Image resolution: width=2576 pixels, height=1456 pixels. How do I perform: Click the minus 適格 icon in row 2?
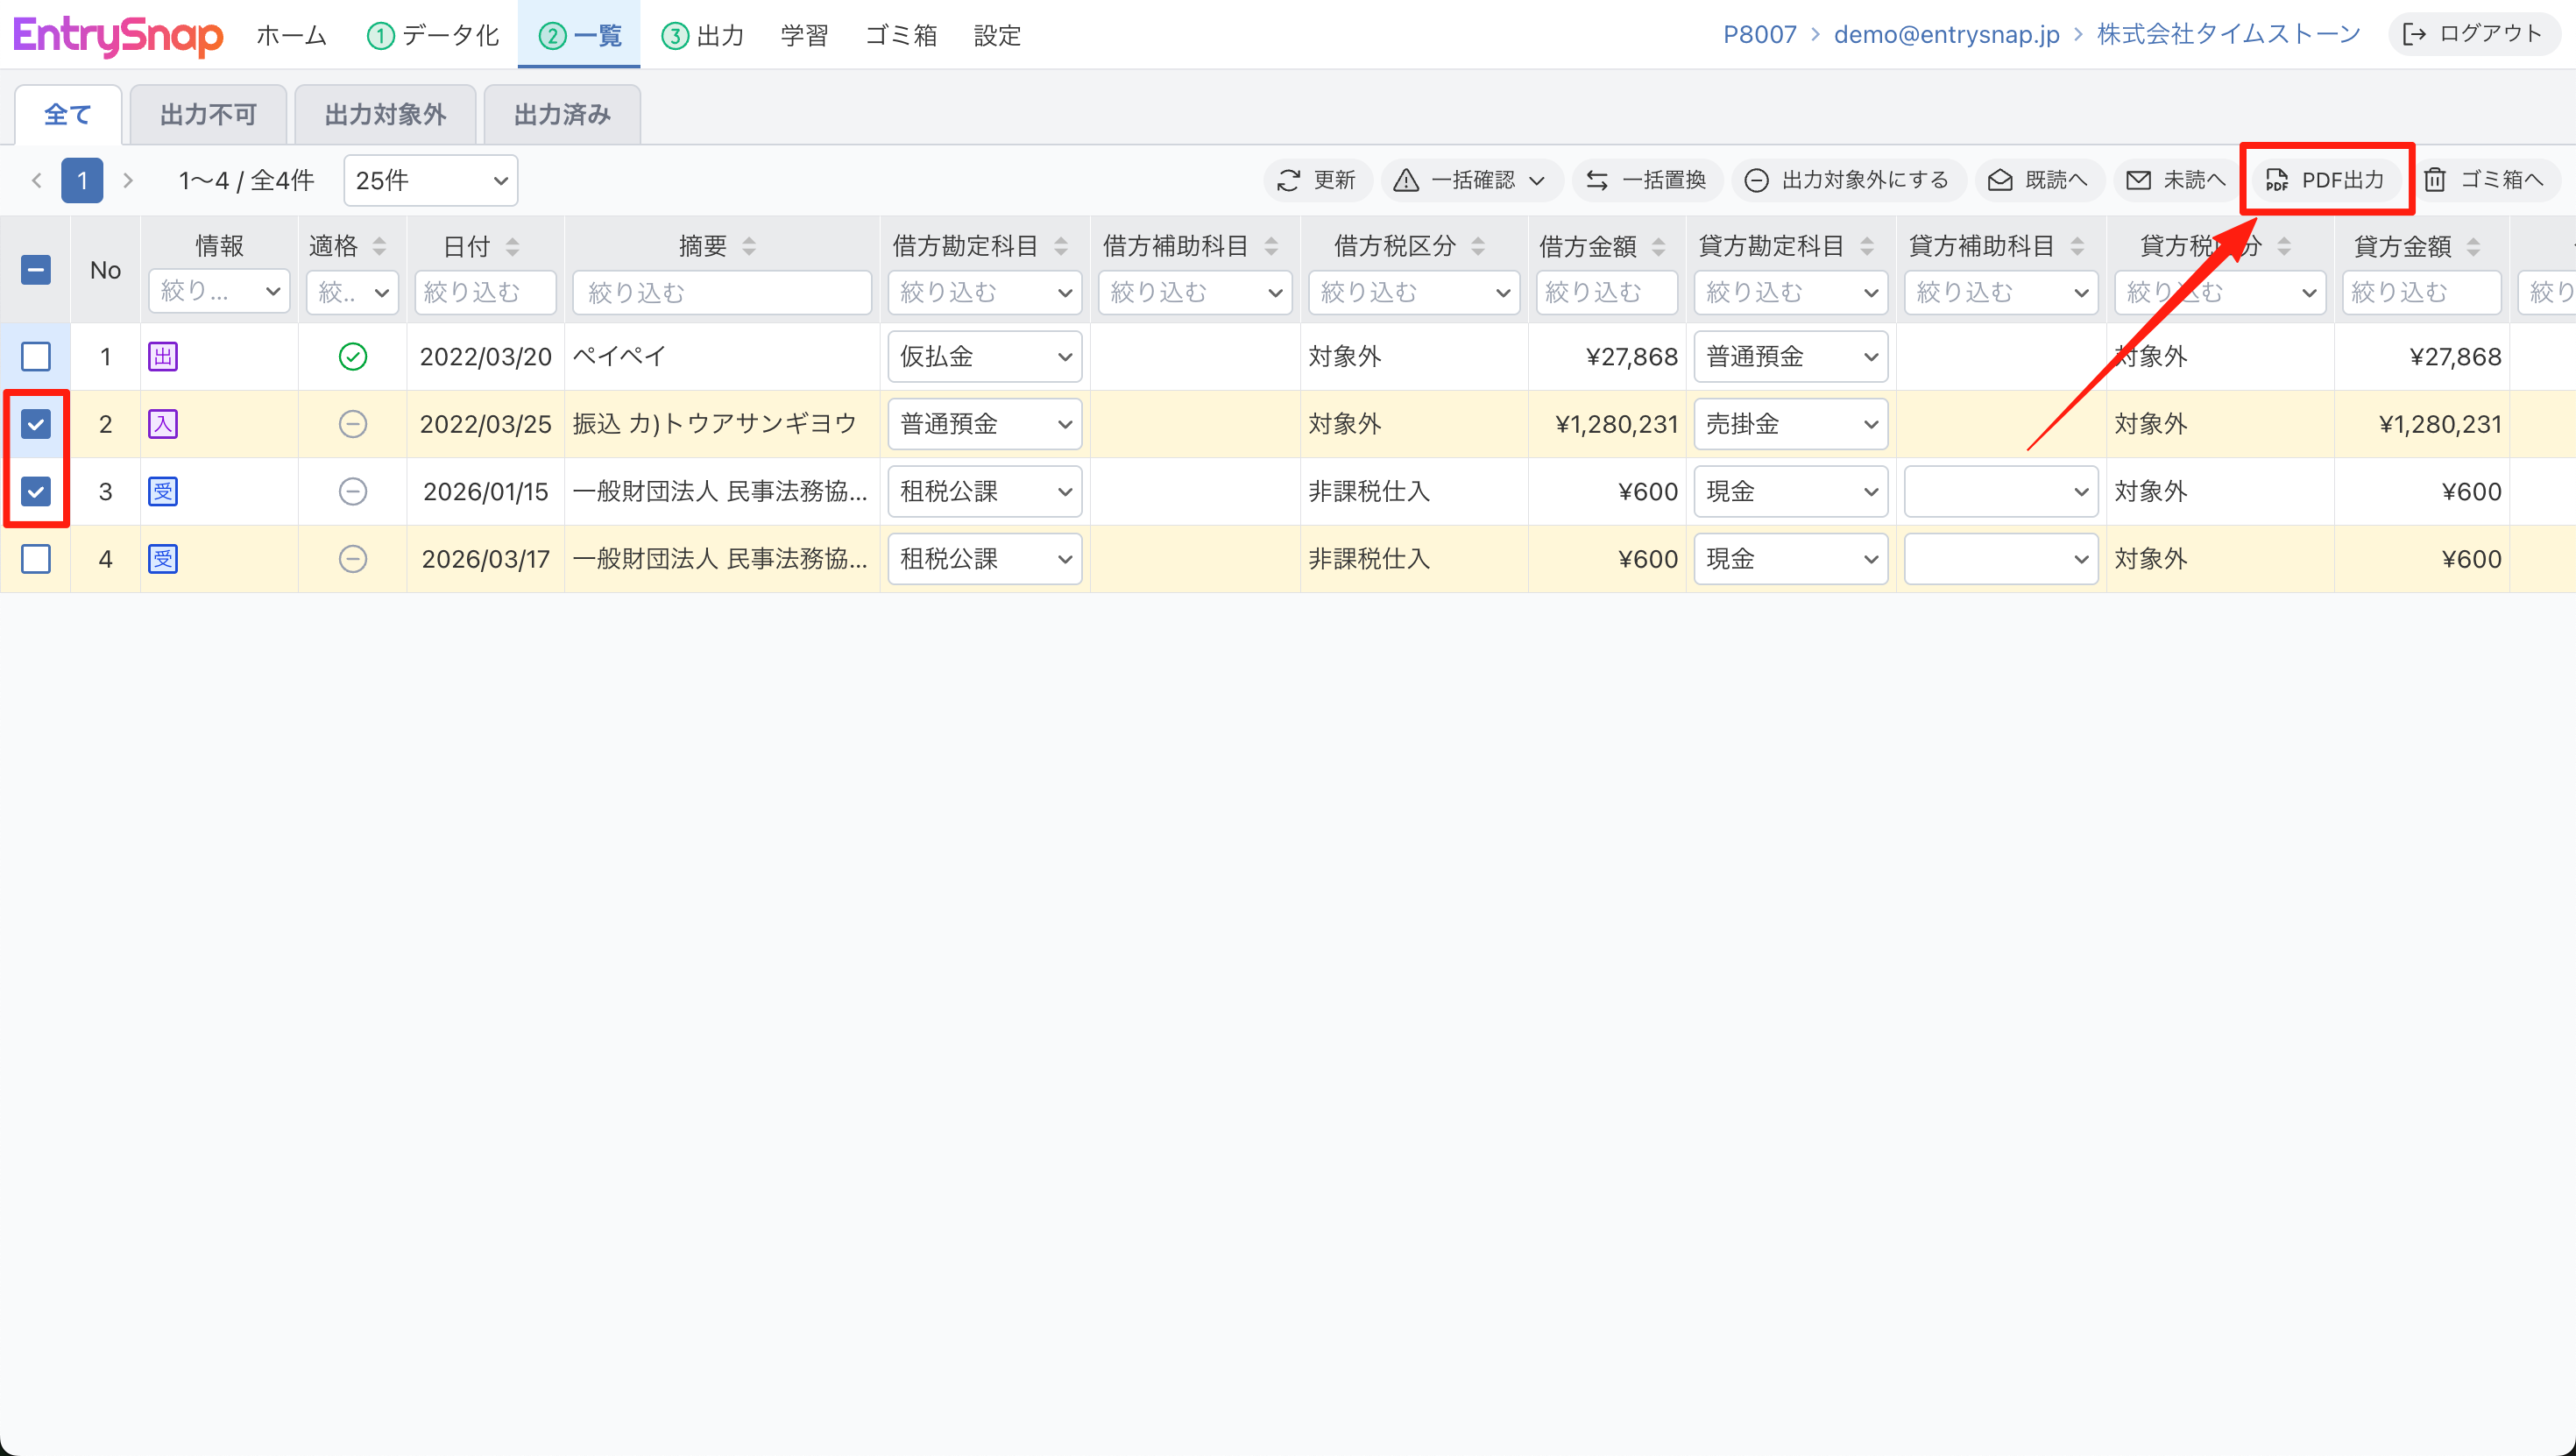point(353,424)
